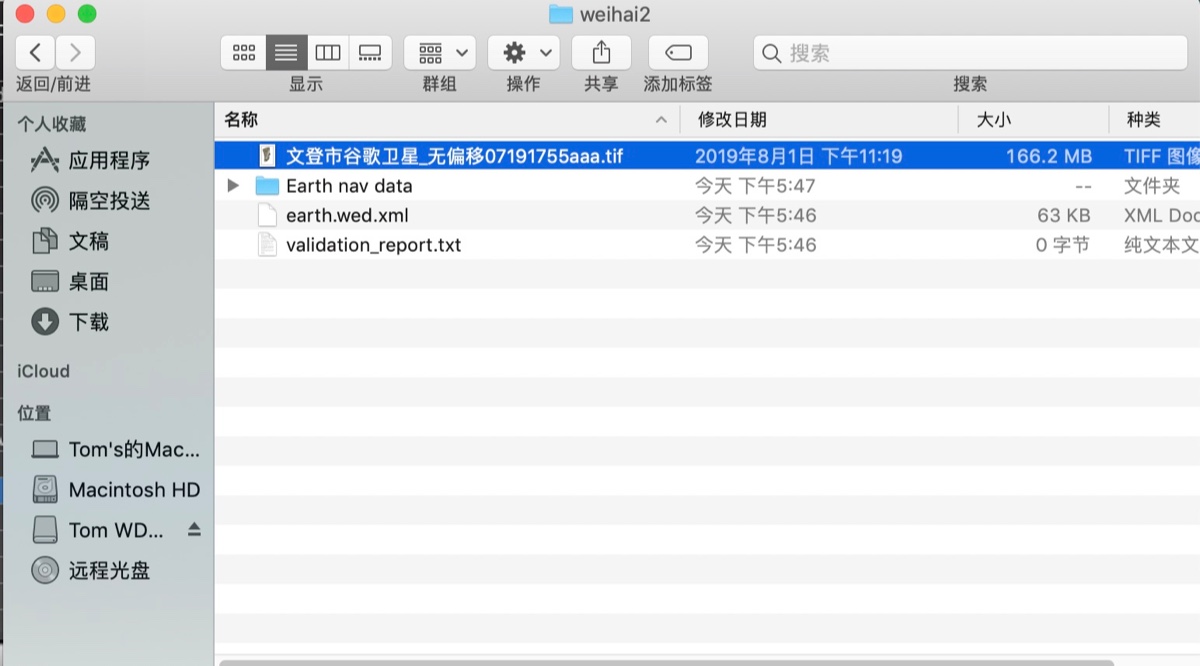This screenshot has width=1200, height=666.
Task: Click the forward navigation arrow
Action: tap(75, 53)
